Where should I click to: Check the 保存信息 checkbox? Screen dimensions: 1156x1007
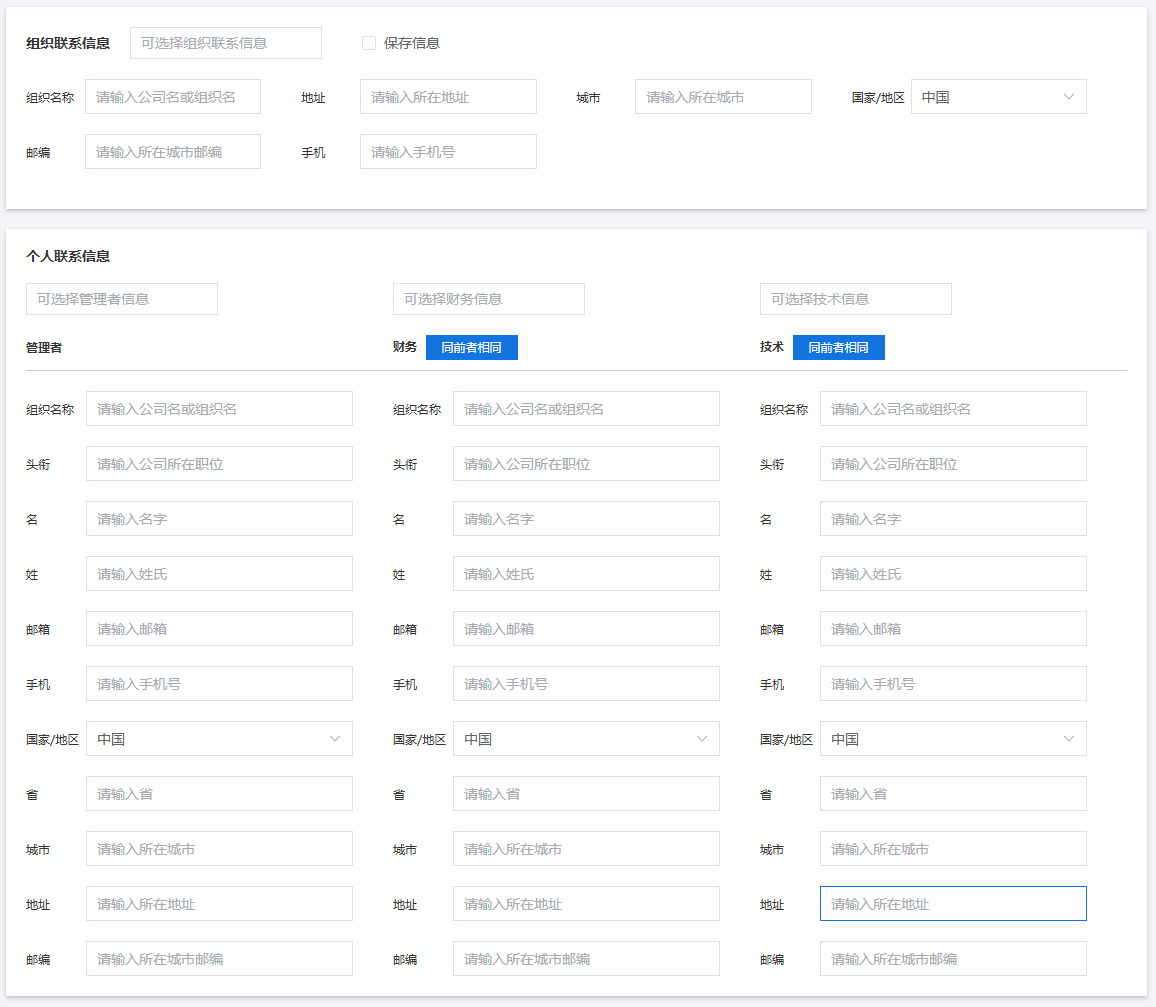click(x=369, y=43)
